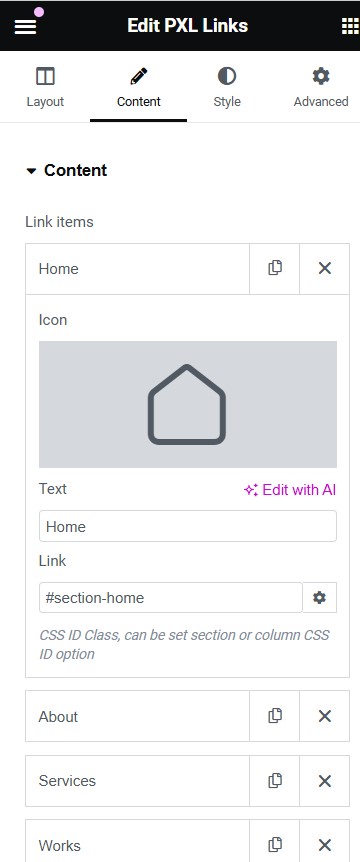This screenshot has height=862, width=360.
Task: Duplicate the Services link item
Action: click(275, 781)
